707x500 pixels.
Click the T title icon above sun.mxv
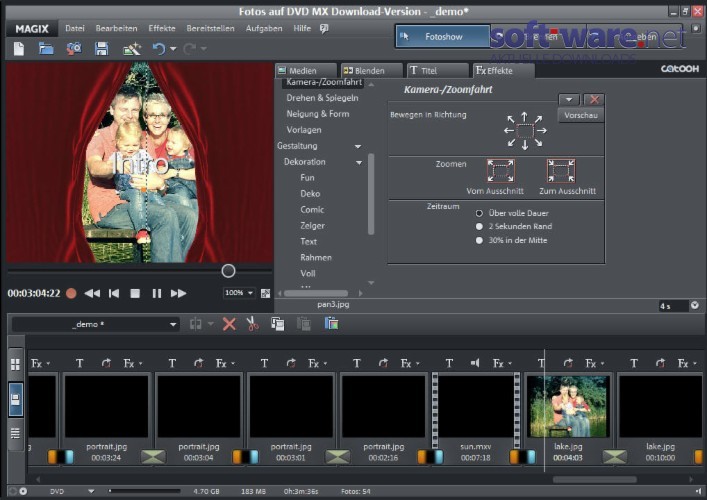coord(449,363)
